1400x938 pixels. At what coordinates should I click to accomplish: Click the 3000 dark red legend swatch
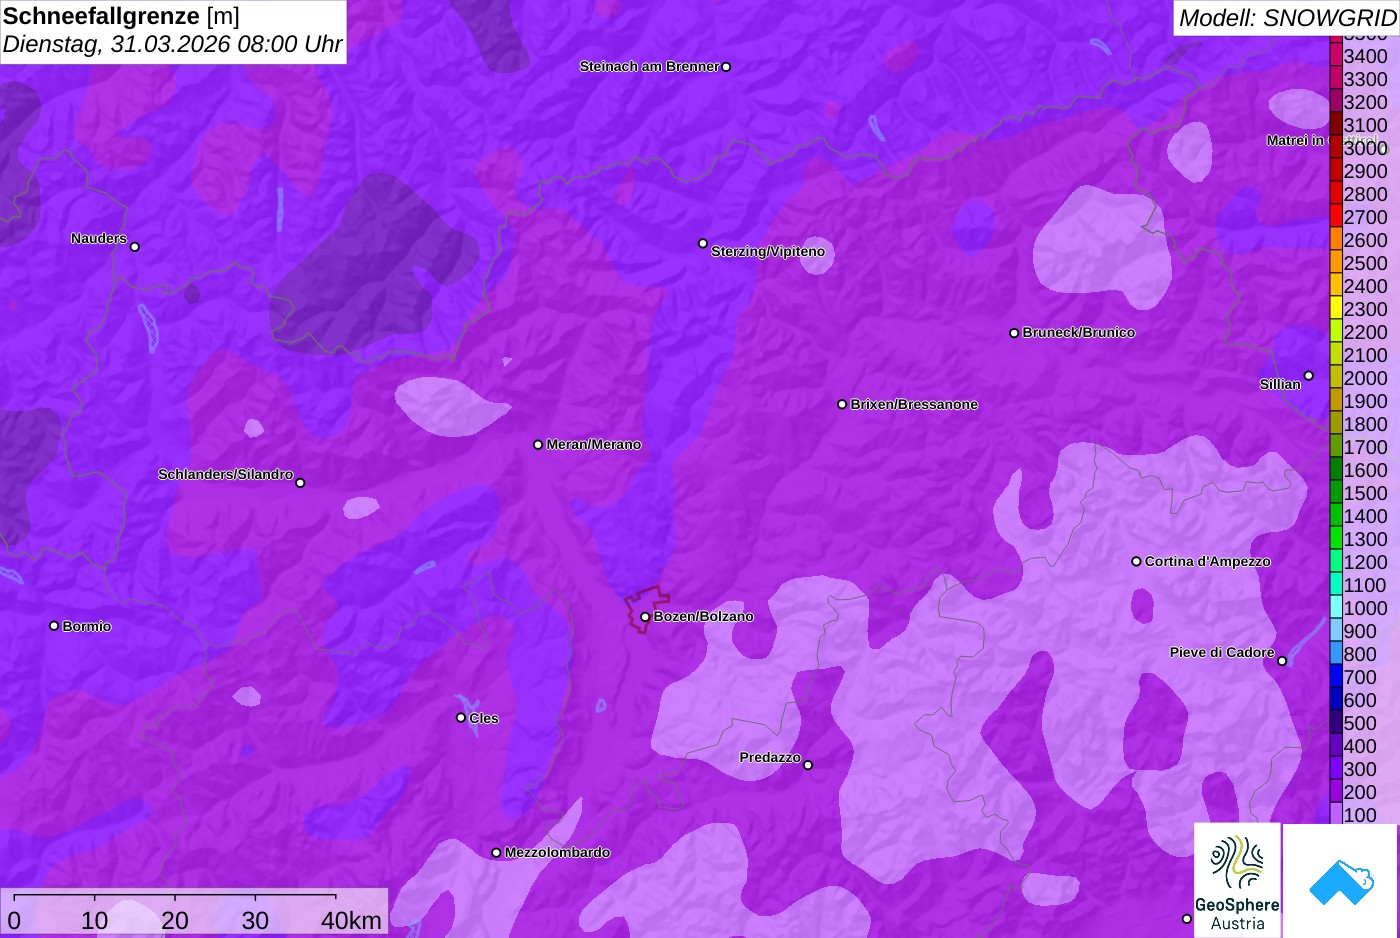pos(1336,146)
